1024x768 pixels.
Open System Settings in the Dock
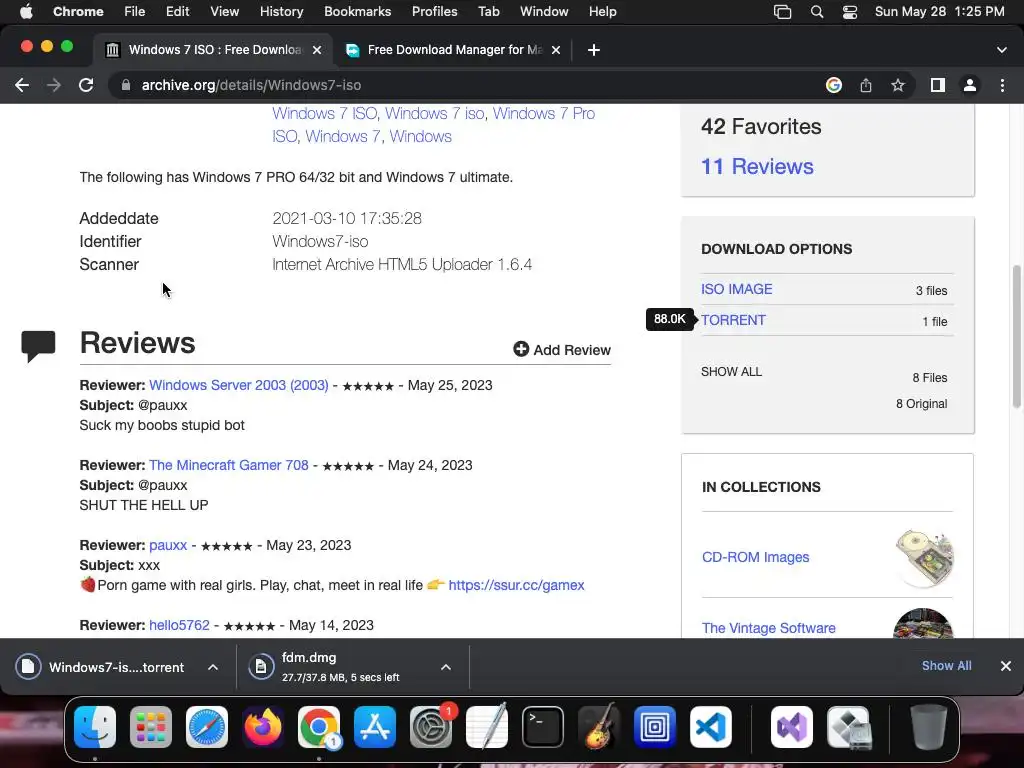431,726
